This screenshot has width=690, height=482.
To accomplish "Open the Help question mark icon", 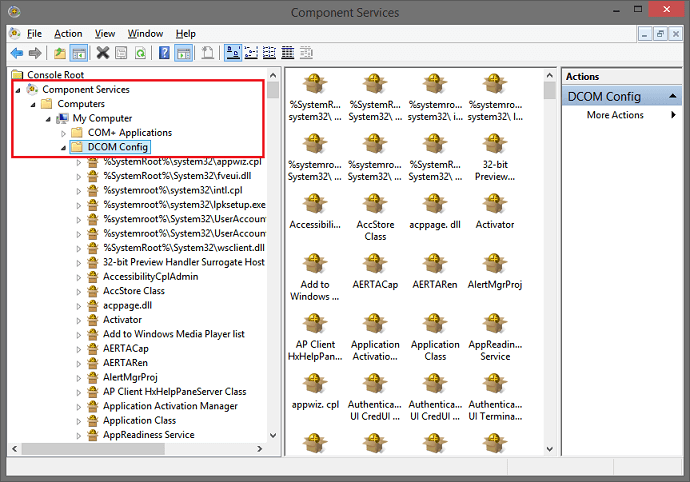I will (x=164, y=53).
